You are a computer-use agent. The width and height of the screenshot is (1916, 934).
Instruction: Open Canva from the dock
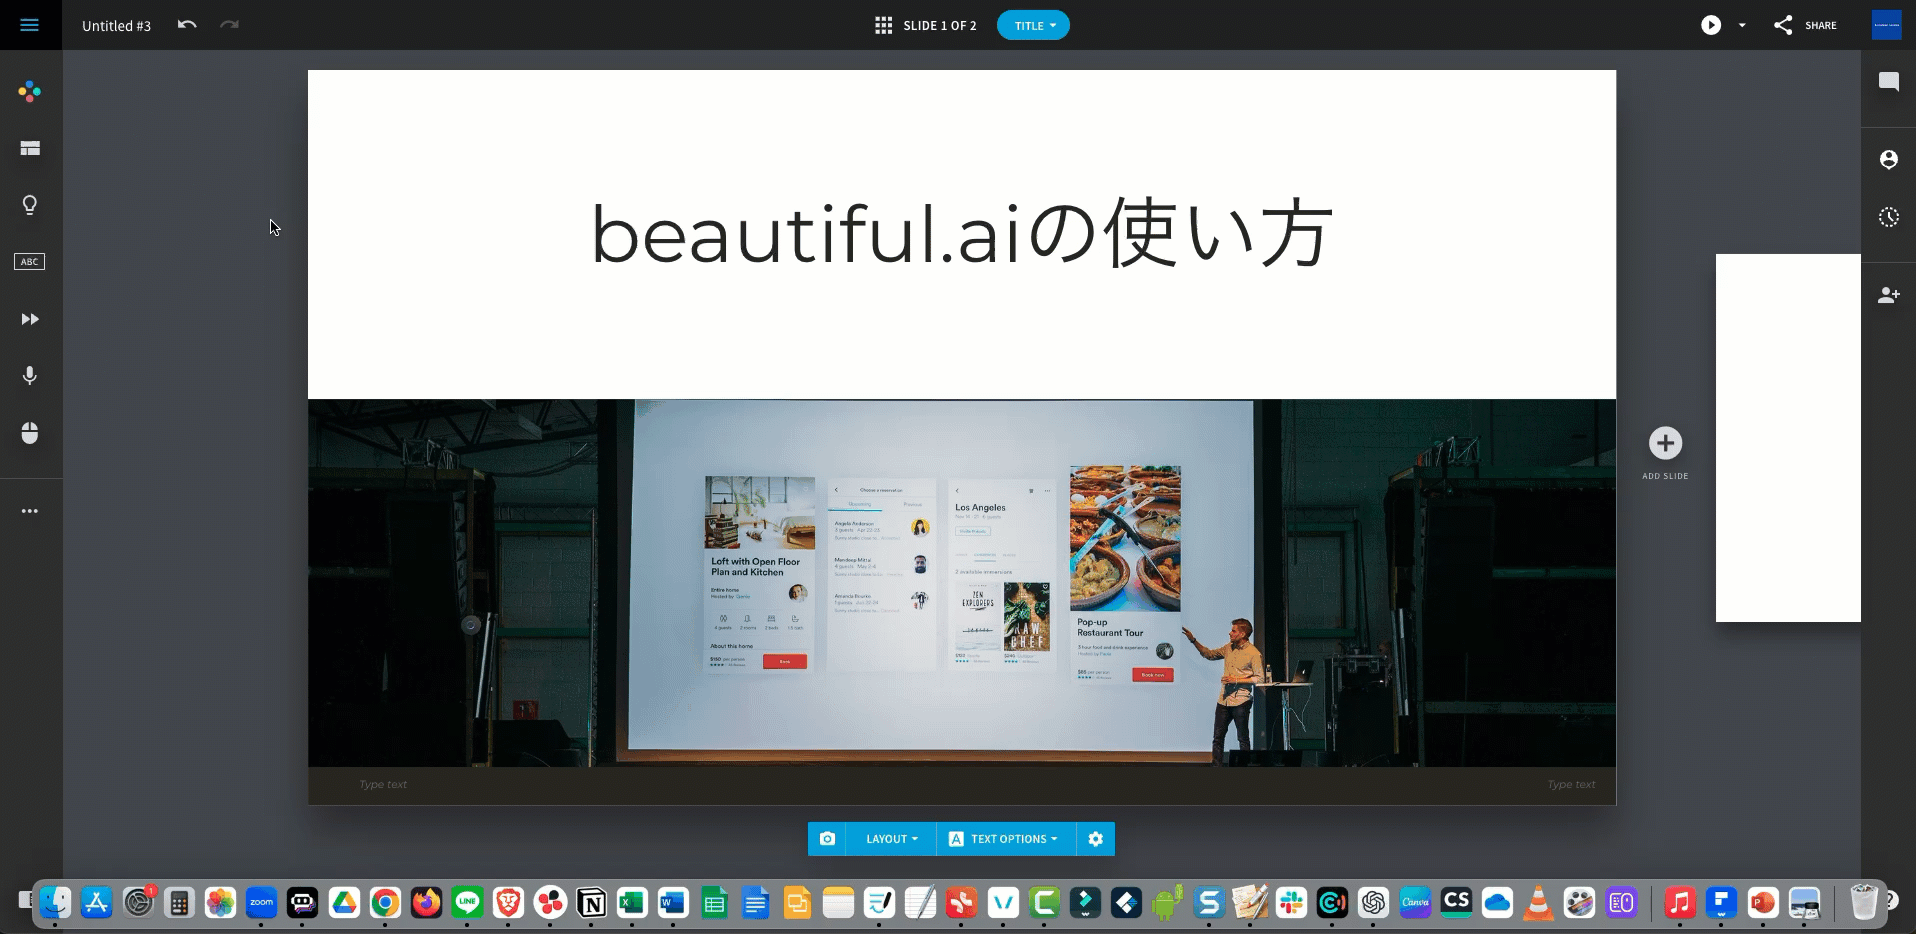click(1415, 903)
